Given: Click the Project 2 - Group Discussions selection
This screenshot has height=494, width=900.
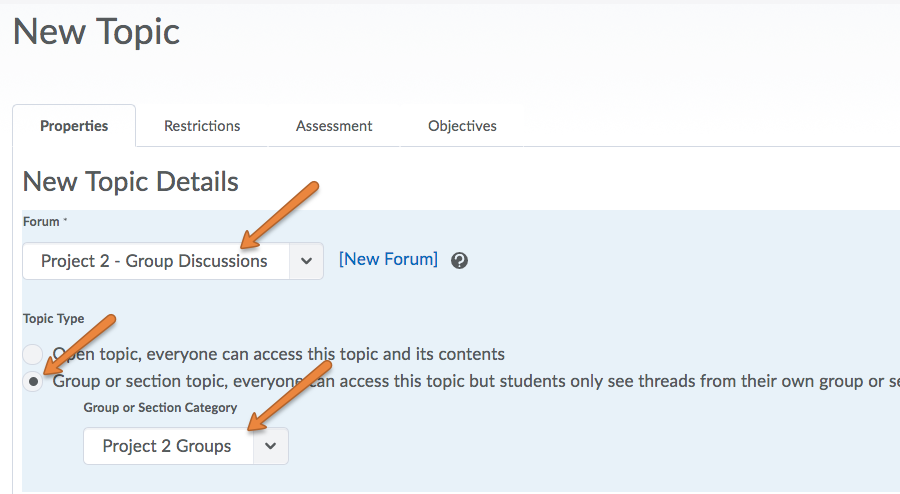Looking at the screenshot, I should click(x=155, y=261).
